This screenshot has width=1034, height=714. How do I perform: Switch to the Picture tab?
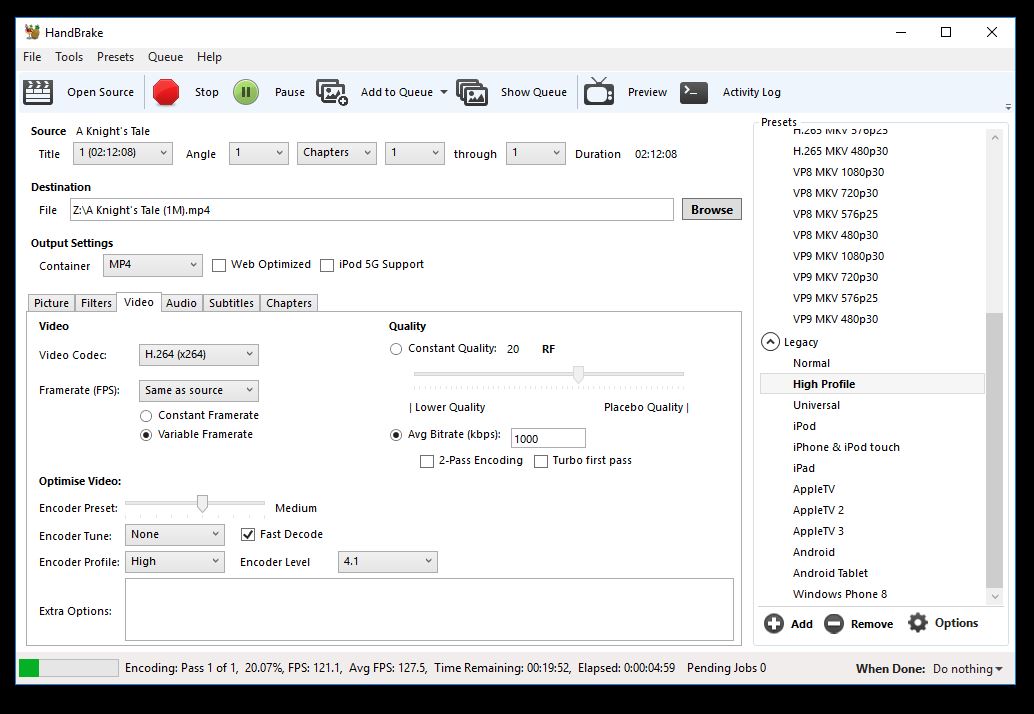click(x=51, y=303)
